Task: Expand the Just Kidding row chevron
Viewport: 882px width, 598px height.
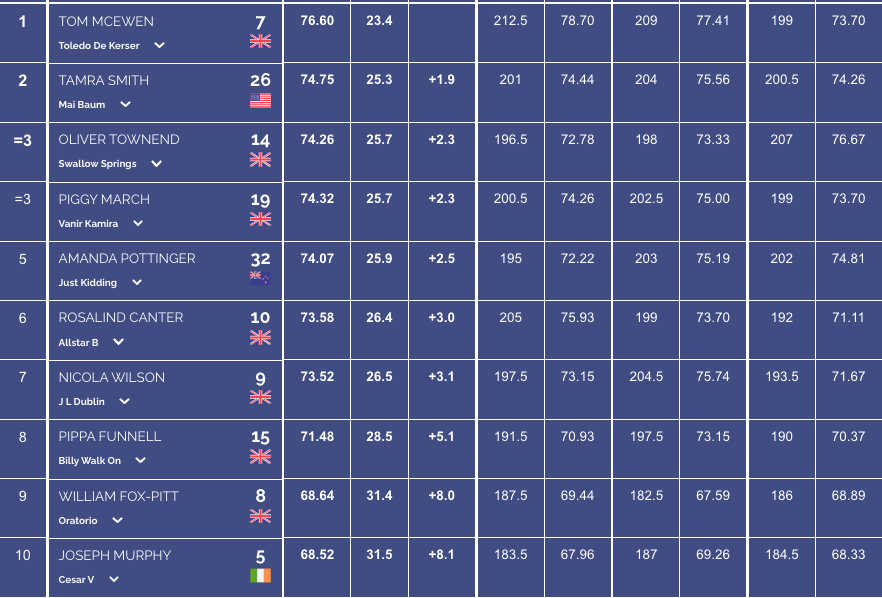Action: 137,282
